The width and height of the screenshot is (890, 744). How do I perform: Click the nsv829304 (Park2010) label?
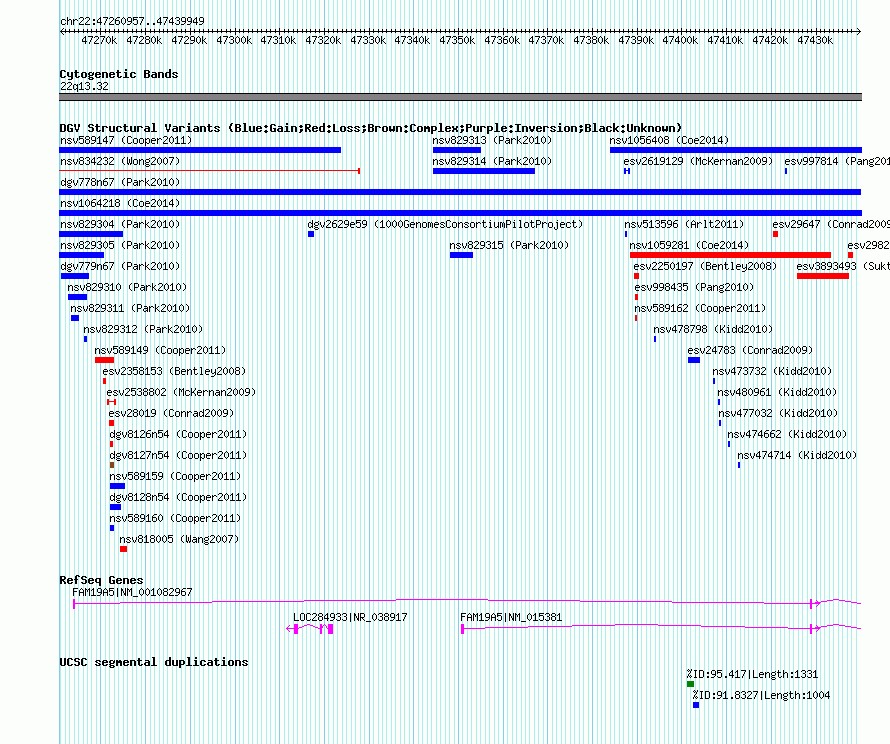[120, 224]
